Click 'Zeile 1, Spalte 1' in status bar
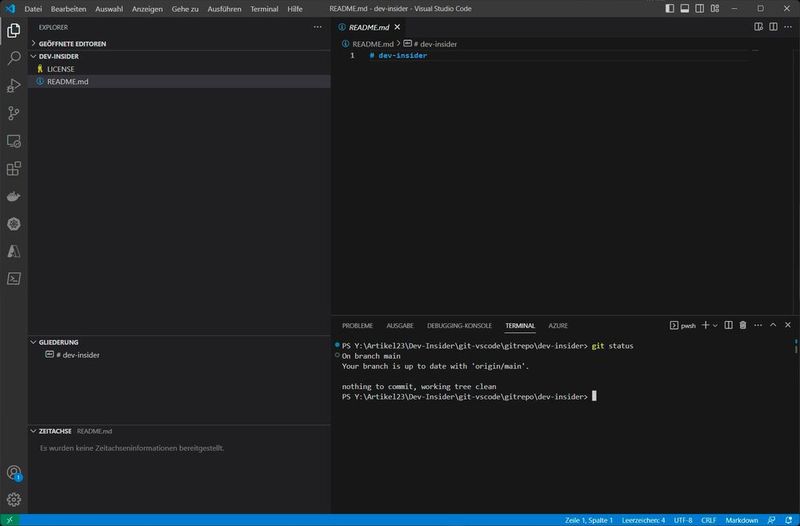This screenshot has height=526, width=800. (x=589, y=520)
